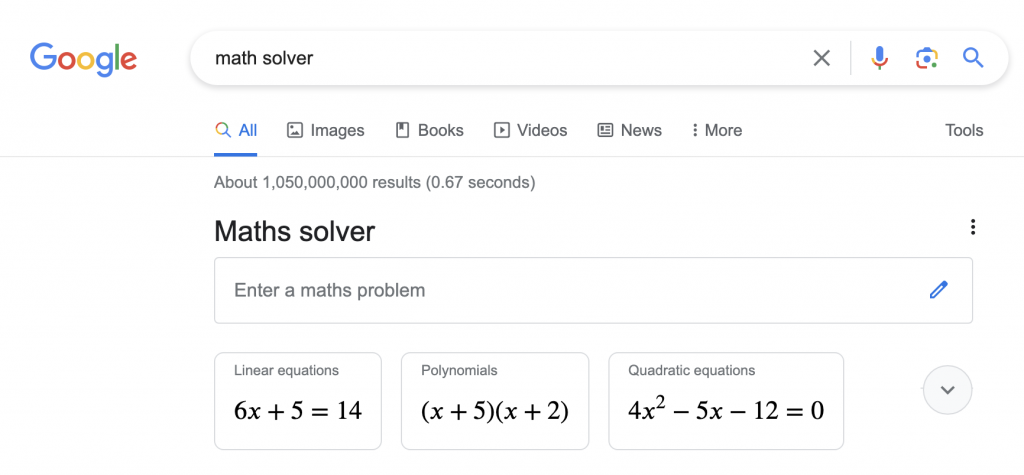Click the blue search magnifier icon
The width and height of the screenshot is (1024, 475).
[973, 58]
